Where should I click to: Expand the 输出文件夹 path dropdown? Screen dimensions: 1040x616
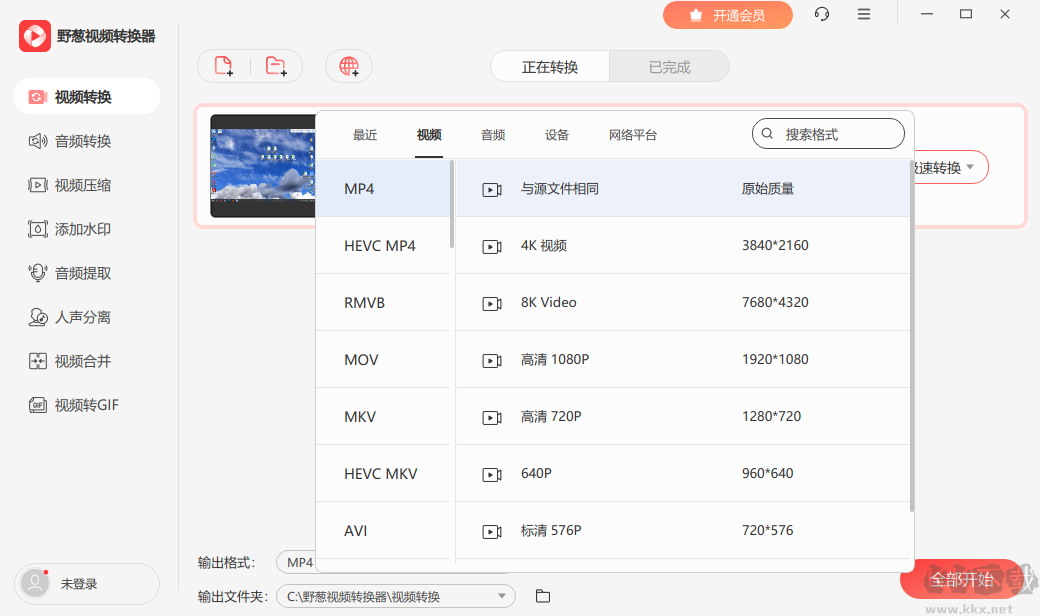[505, 595]
